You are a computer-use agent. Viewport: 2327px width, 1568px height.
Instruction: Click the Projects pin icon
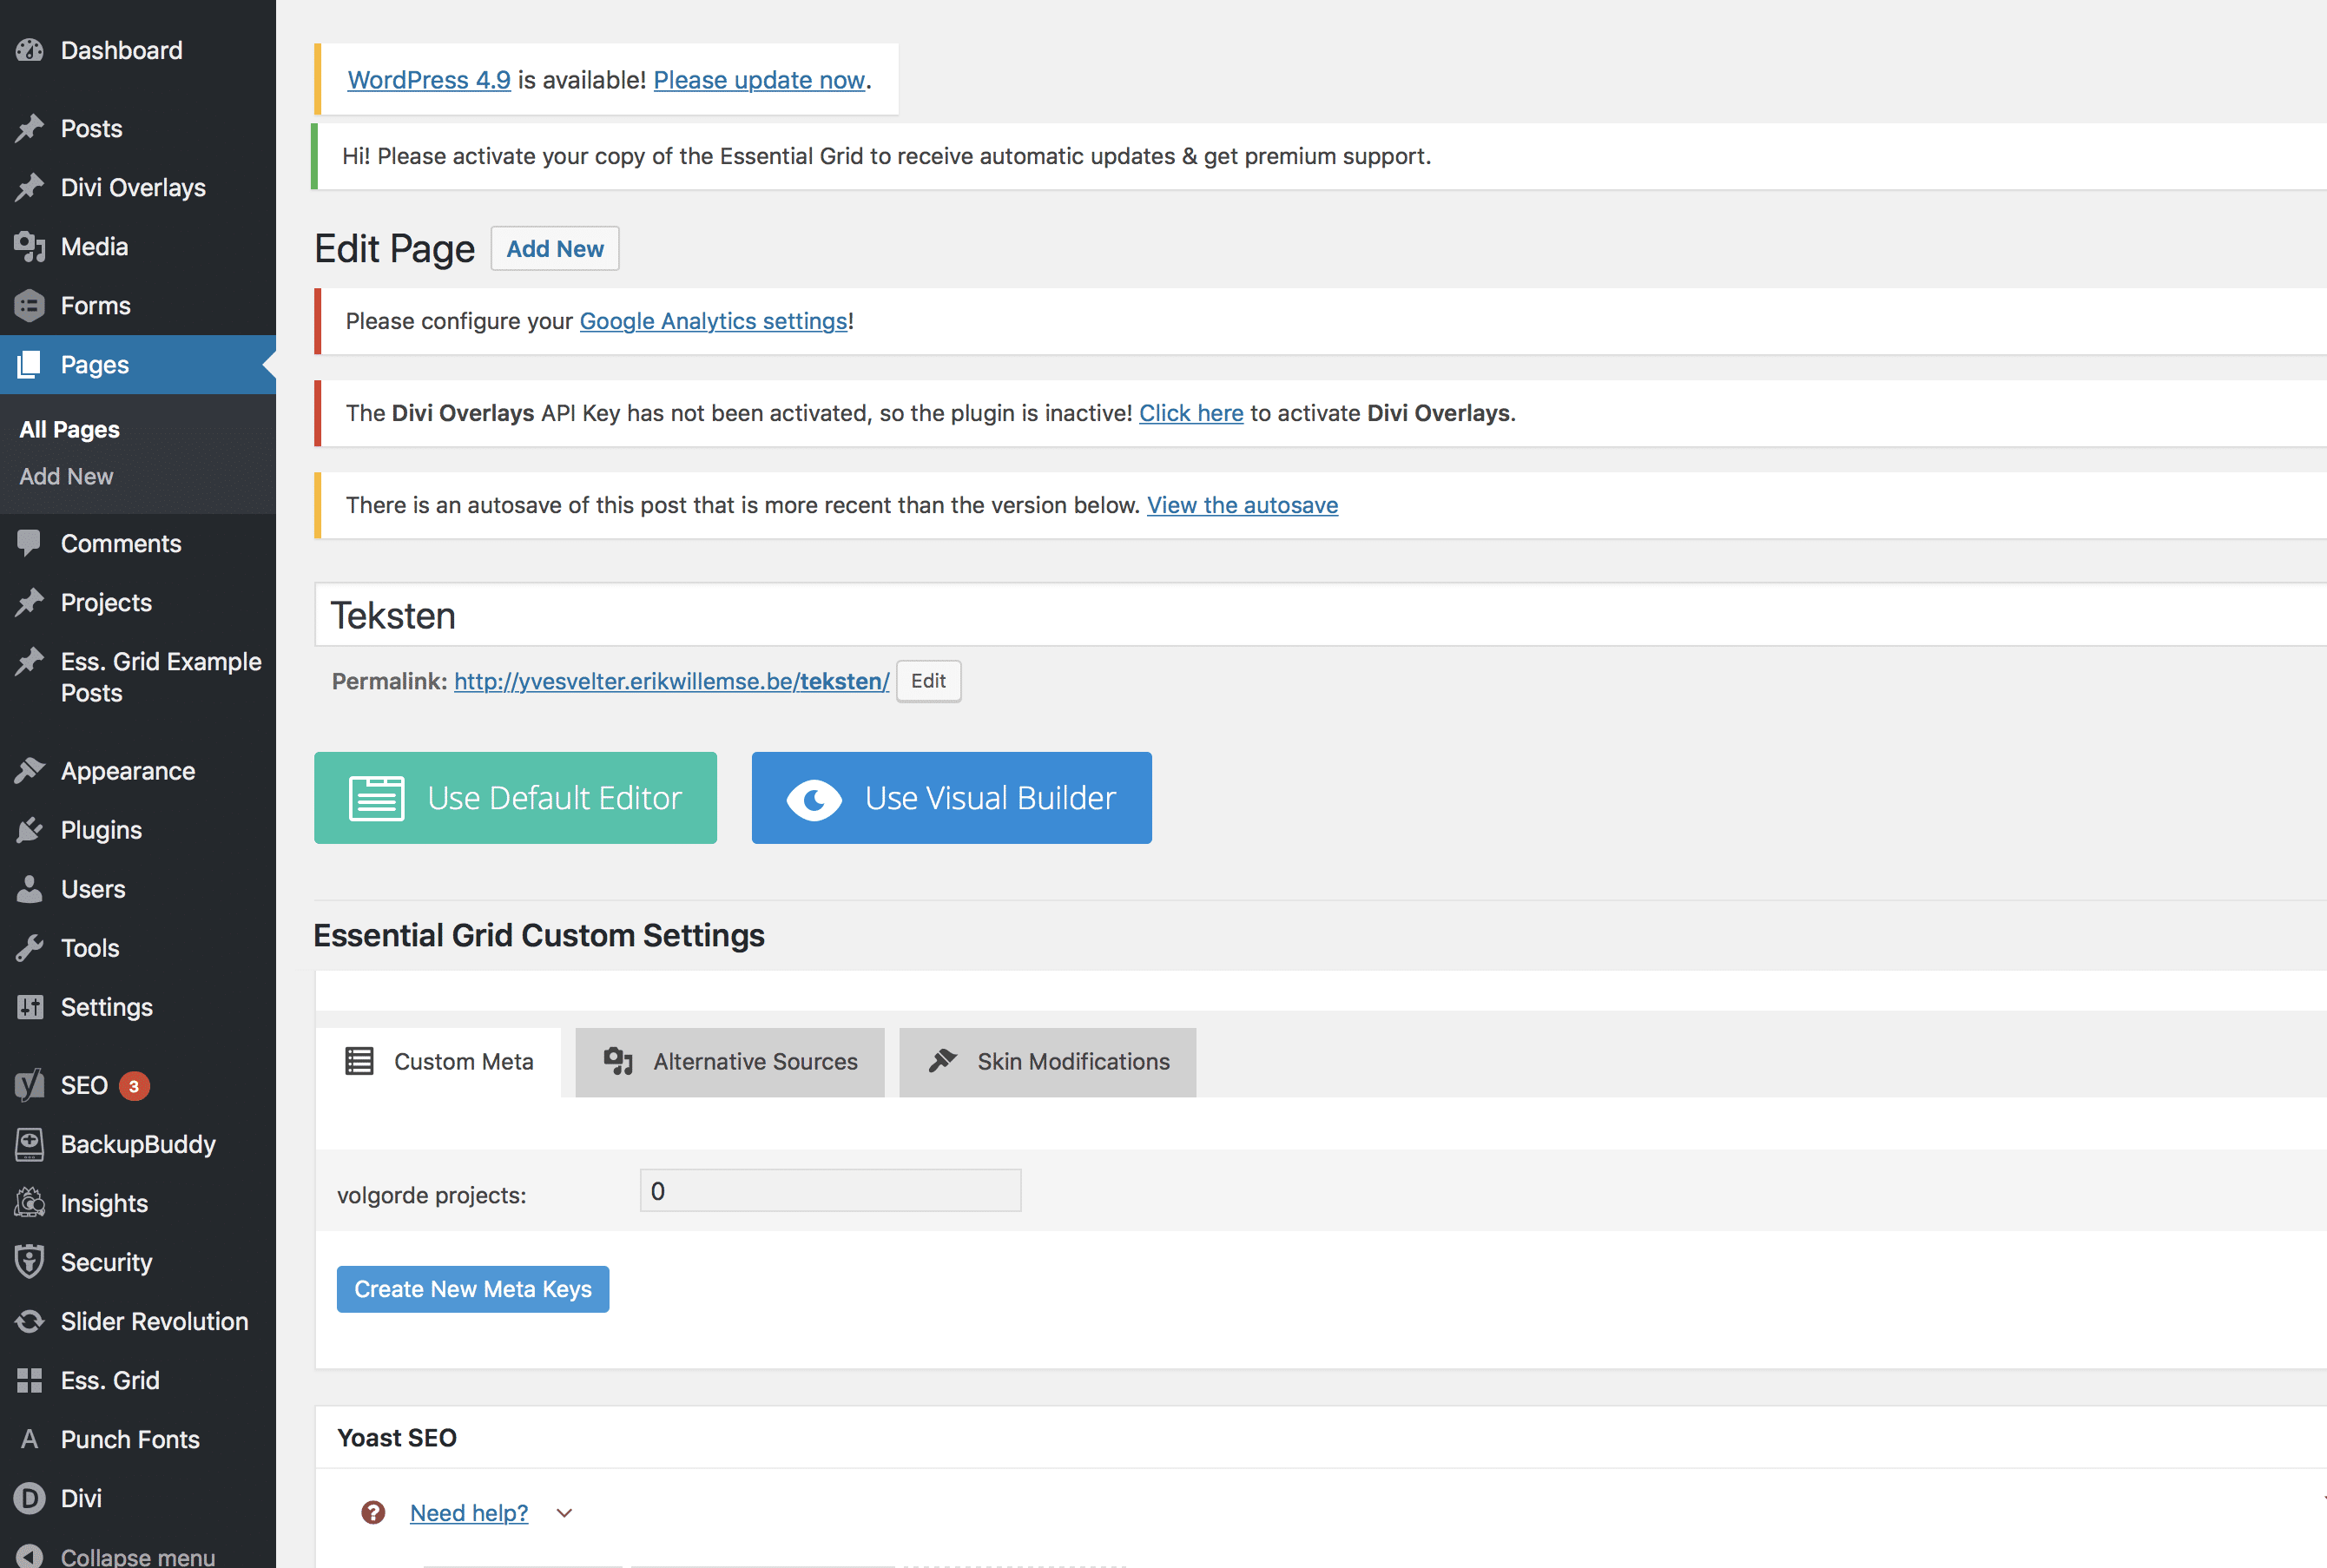[30, 602]
